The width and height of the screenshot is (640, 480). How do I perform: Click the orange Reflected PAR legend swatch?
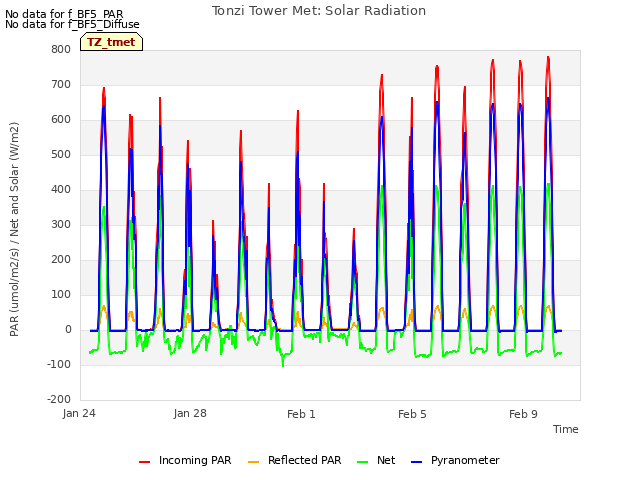pyautogui.click(x=253, y=462)
